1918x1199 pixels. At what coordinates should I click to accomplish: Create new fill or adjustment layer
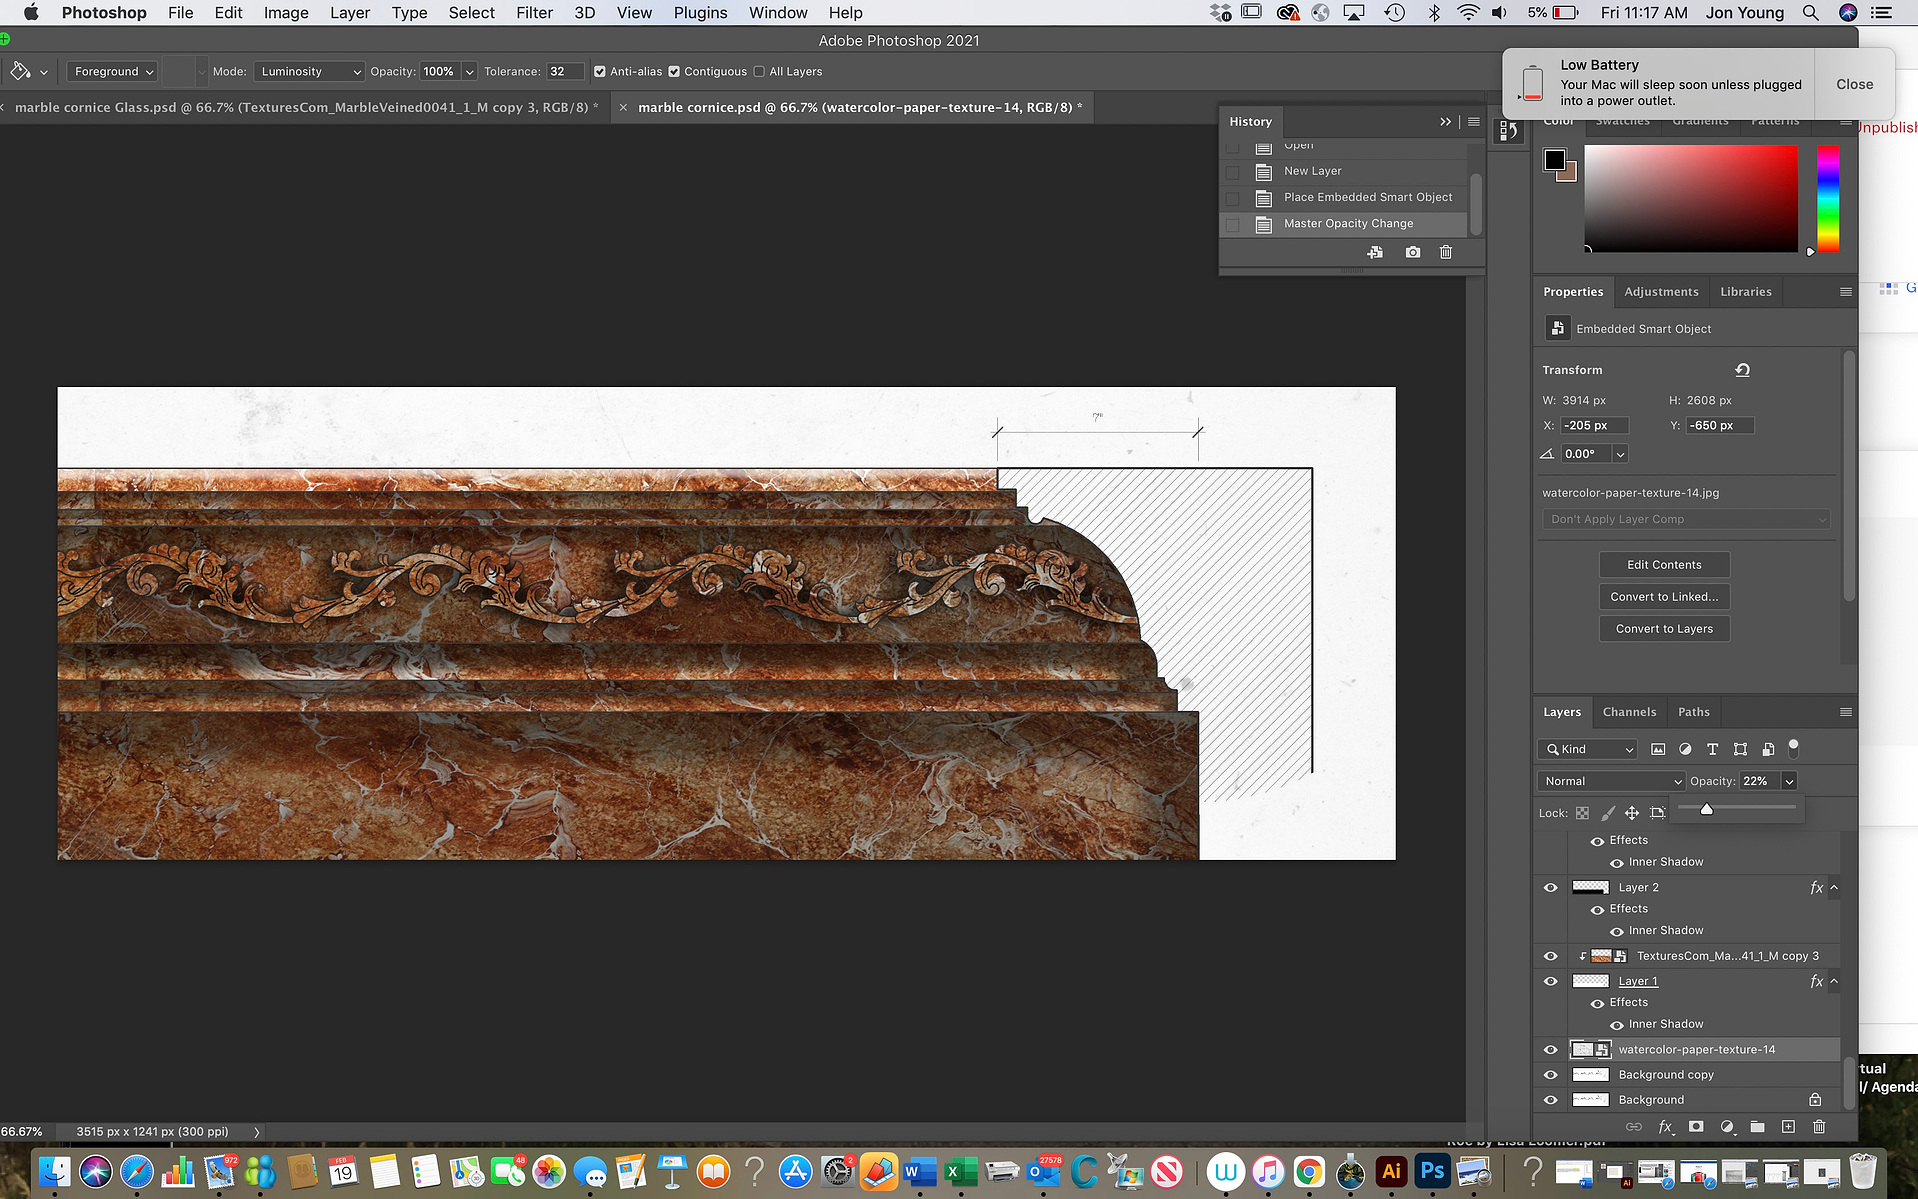coord(1727,1127)
